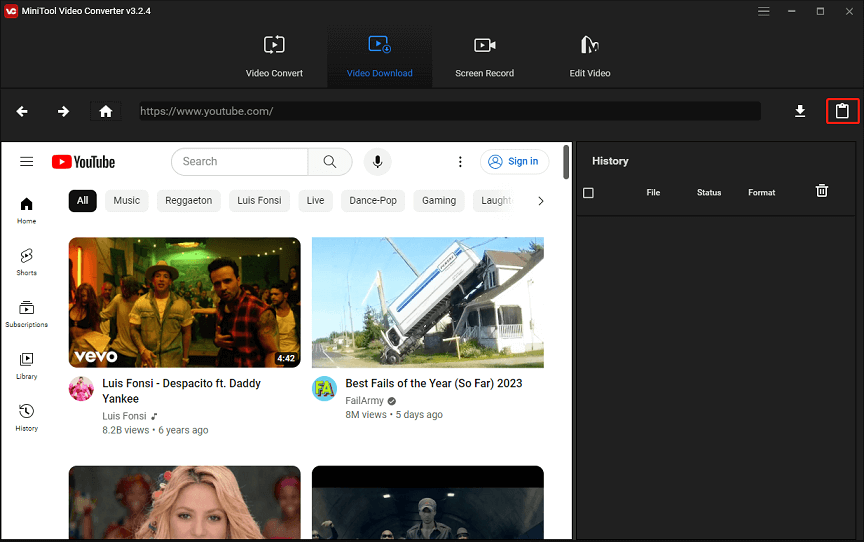This screenshot has height=542, width=864.
Task: Open the Best Fails truck thumbnail
Action: tap(428, 302)
